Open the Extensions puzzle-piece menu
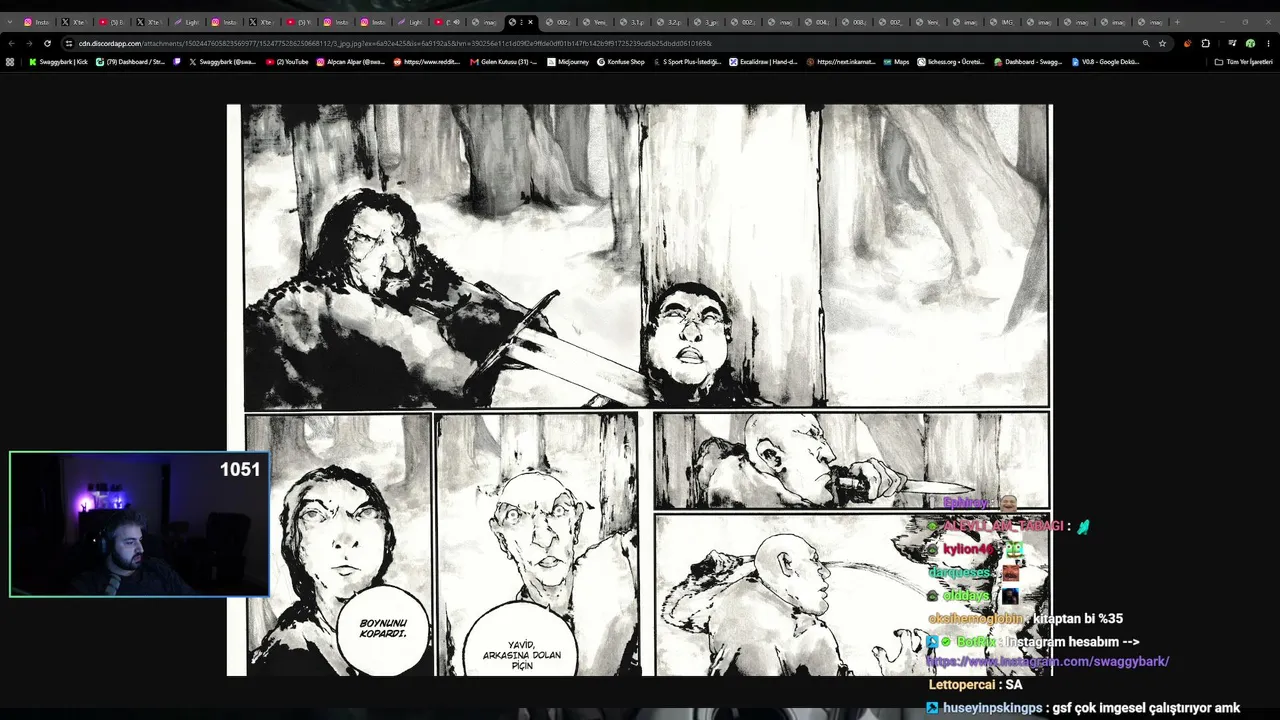1280x720 pixels. click(x=1205, y=44)
